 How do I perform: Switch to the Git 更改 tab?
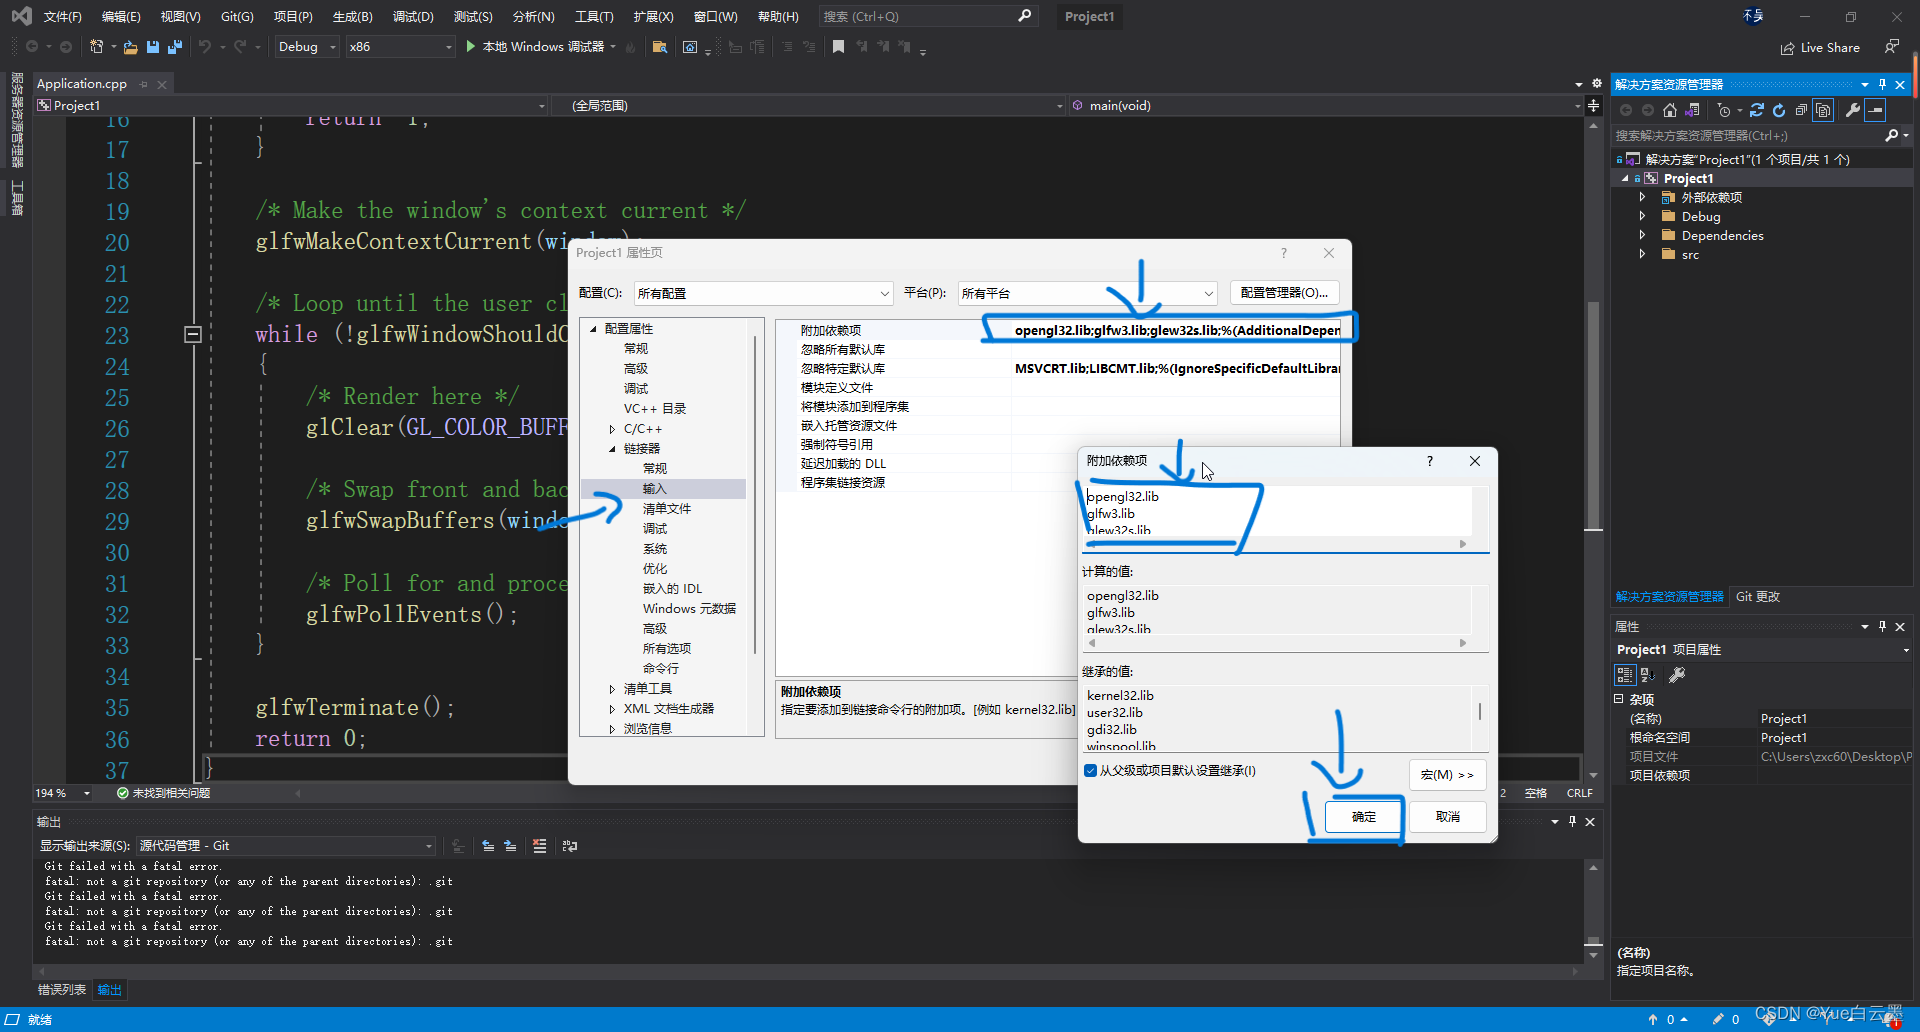1758,597
